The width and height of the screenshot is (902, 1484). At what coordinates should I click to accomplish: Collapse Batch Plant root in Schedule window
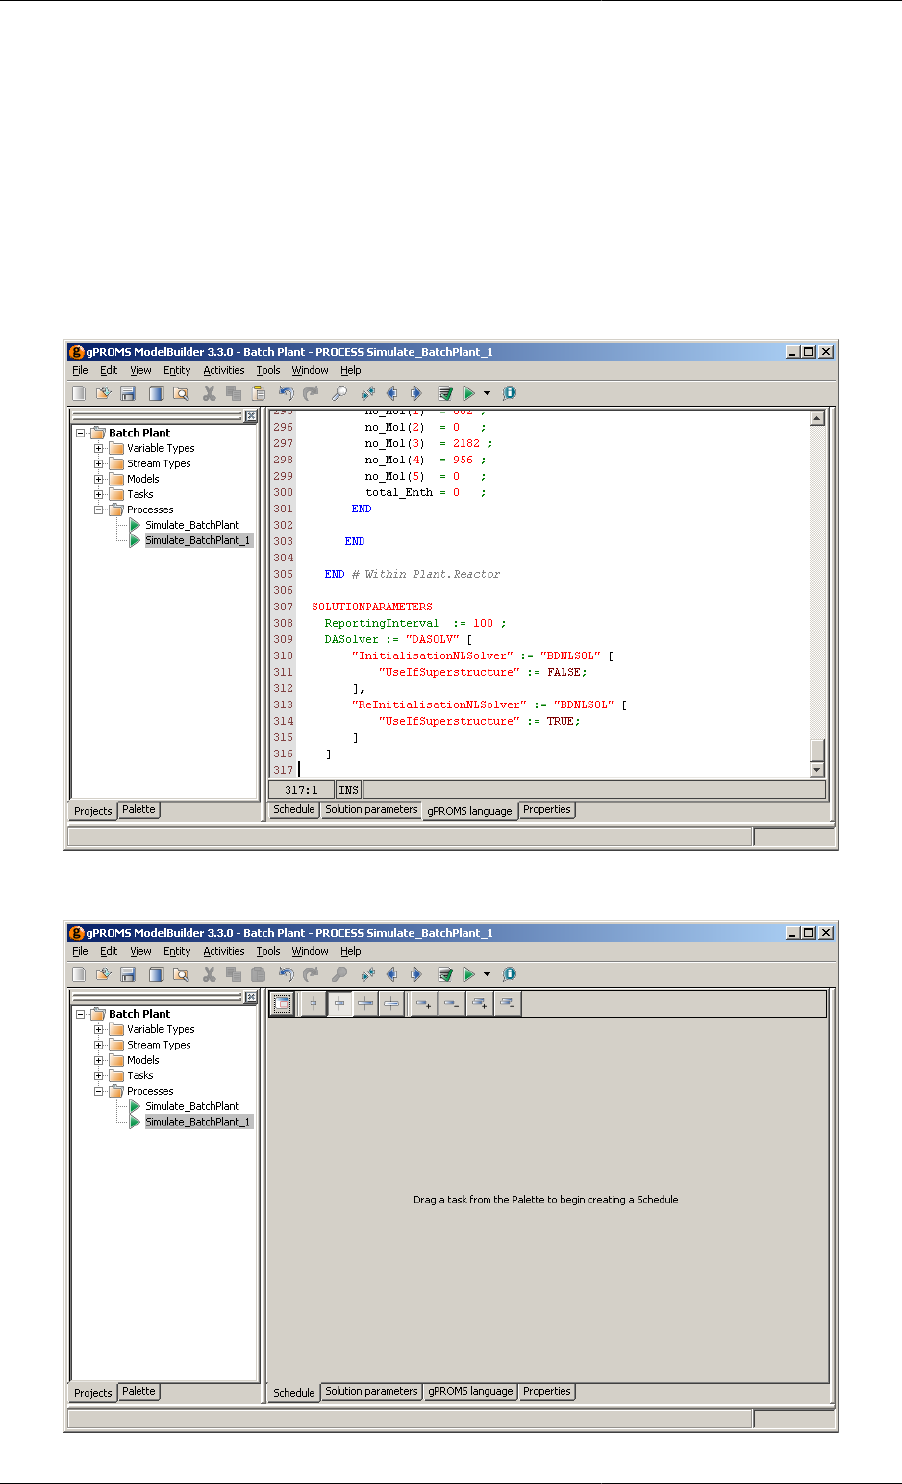coord(81,1014)
